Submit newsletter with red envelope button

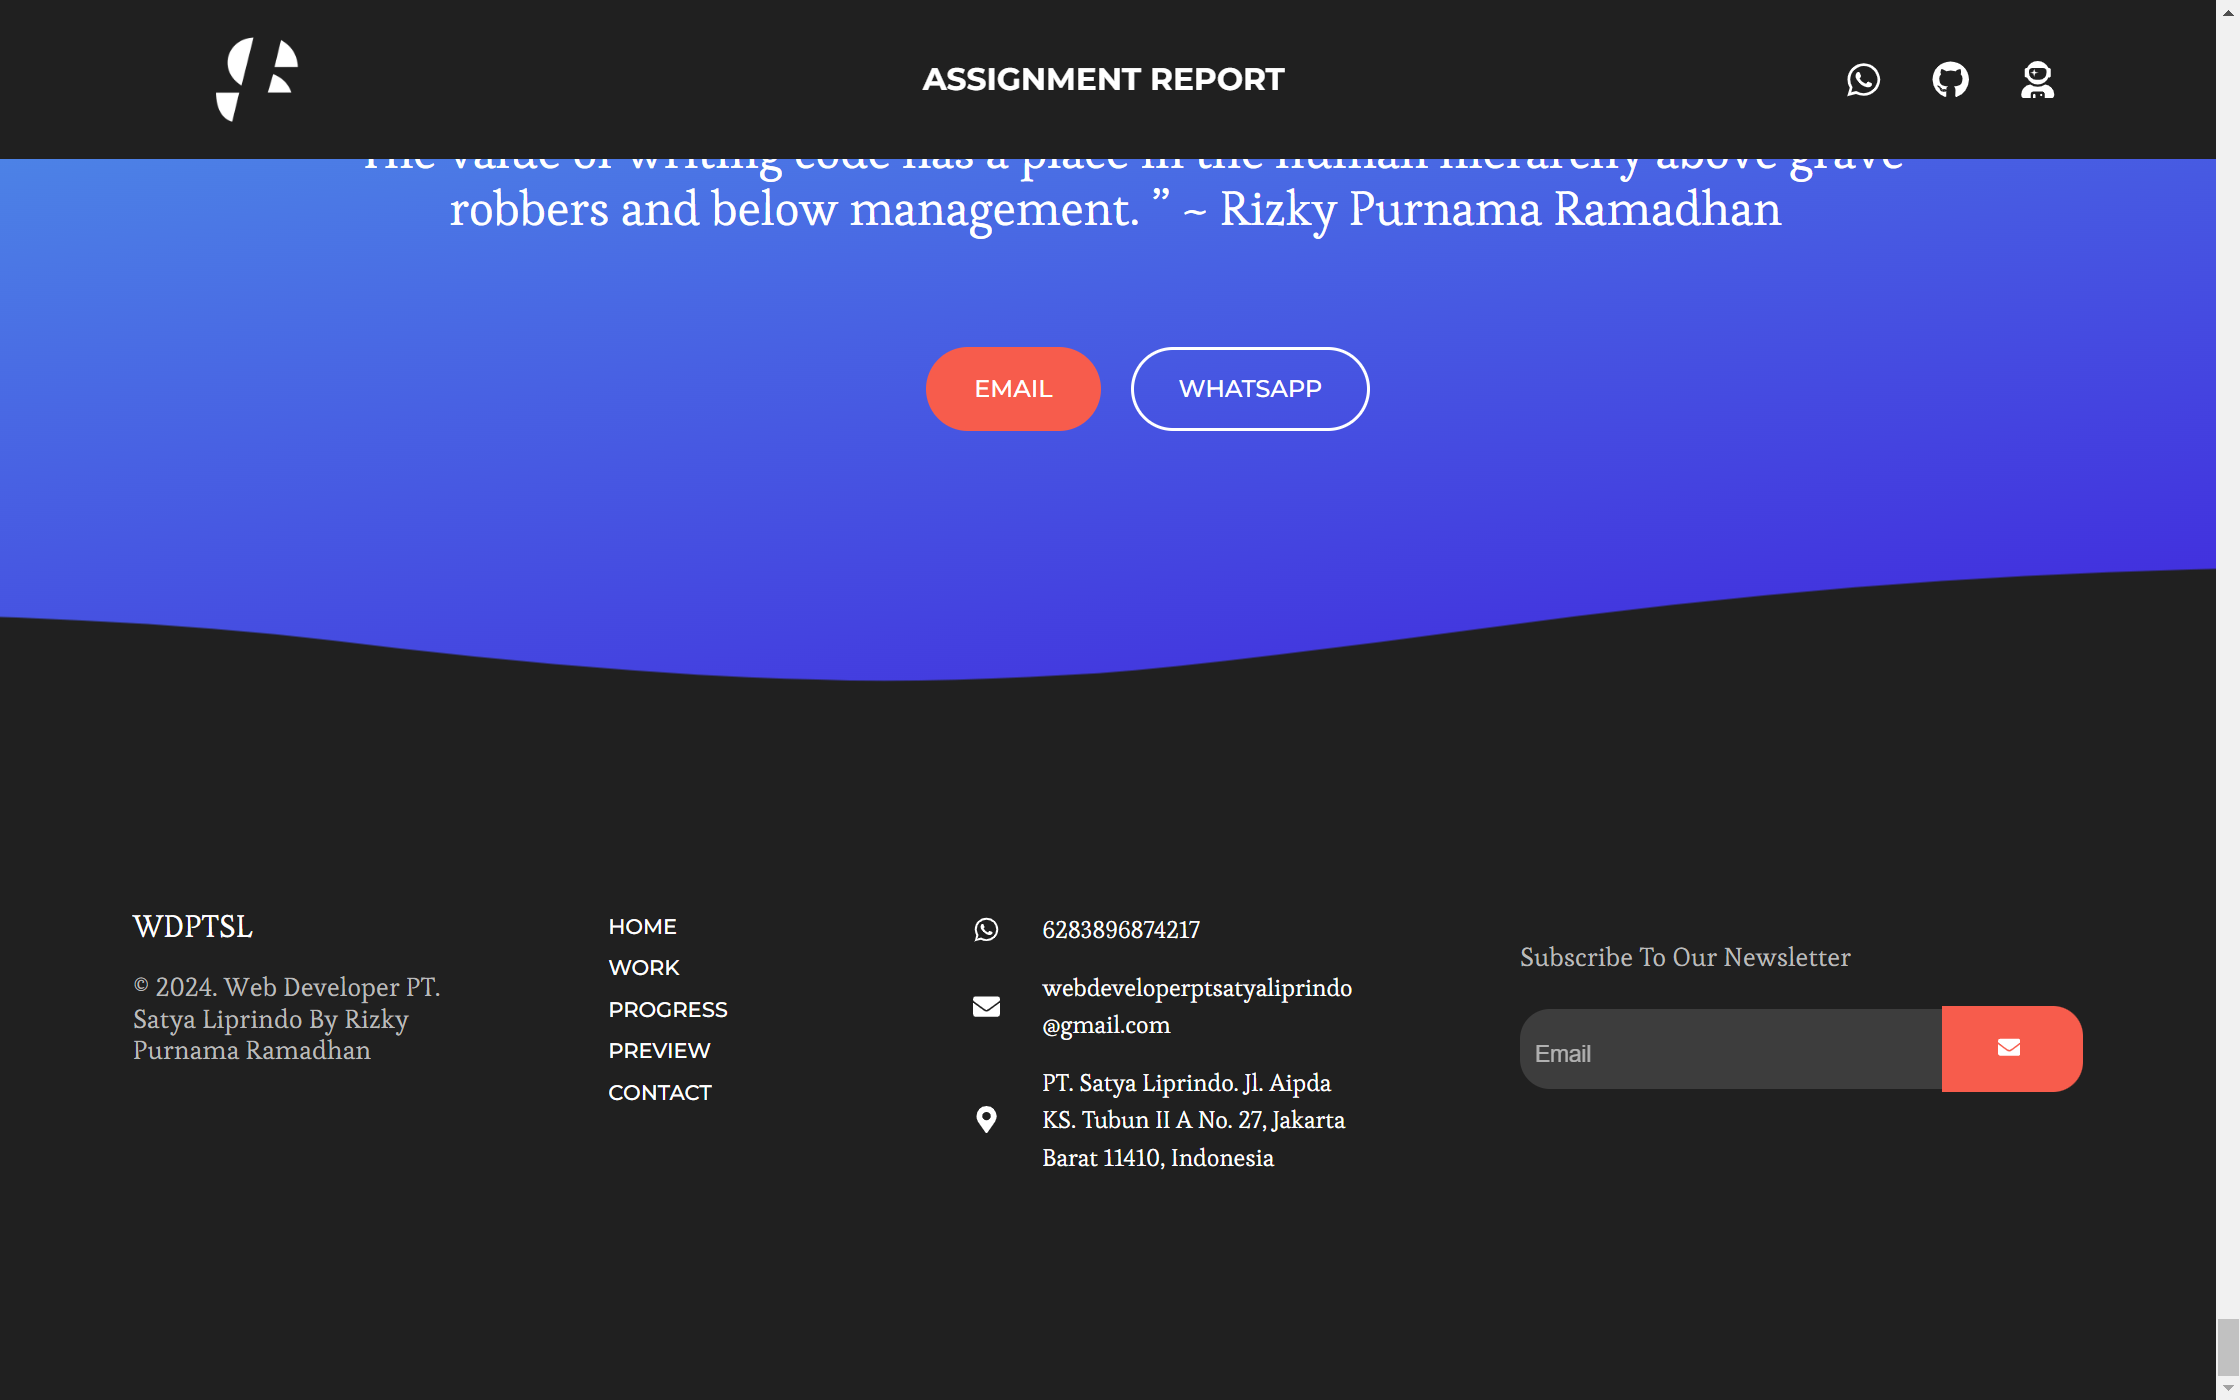pos(2010,1048)
